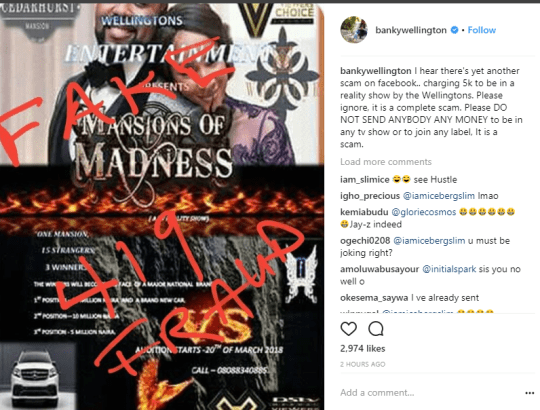This screenshot has width=540, height=410.
Task: Open the iam_slimice commenter profile
Action: coord(365,180)
